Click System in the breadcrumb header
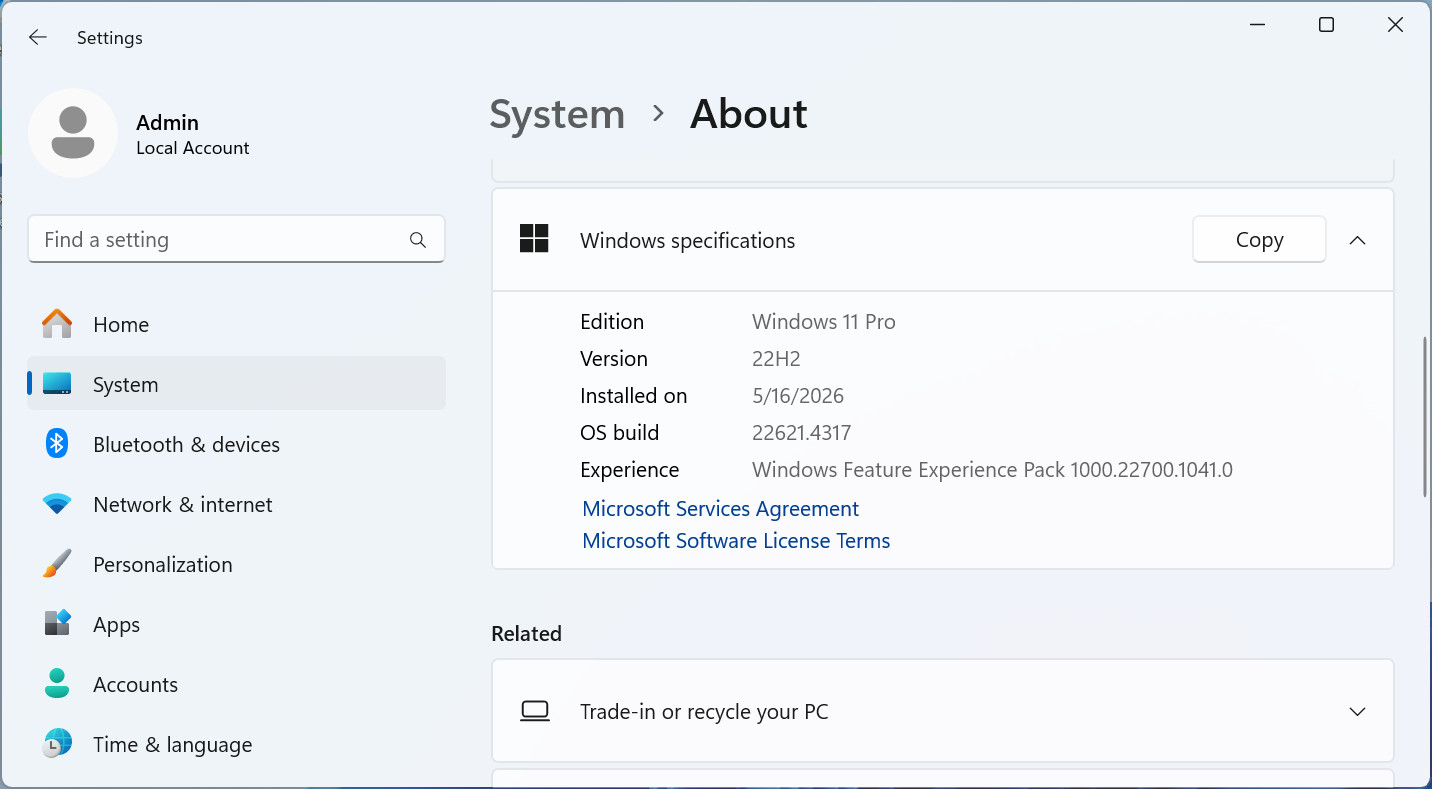 pos(557,115)
